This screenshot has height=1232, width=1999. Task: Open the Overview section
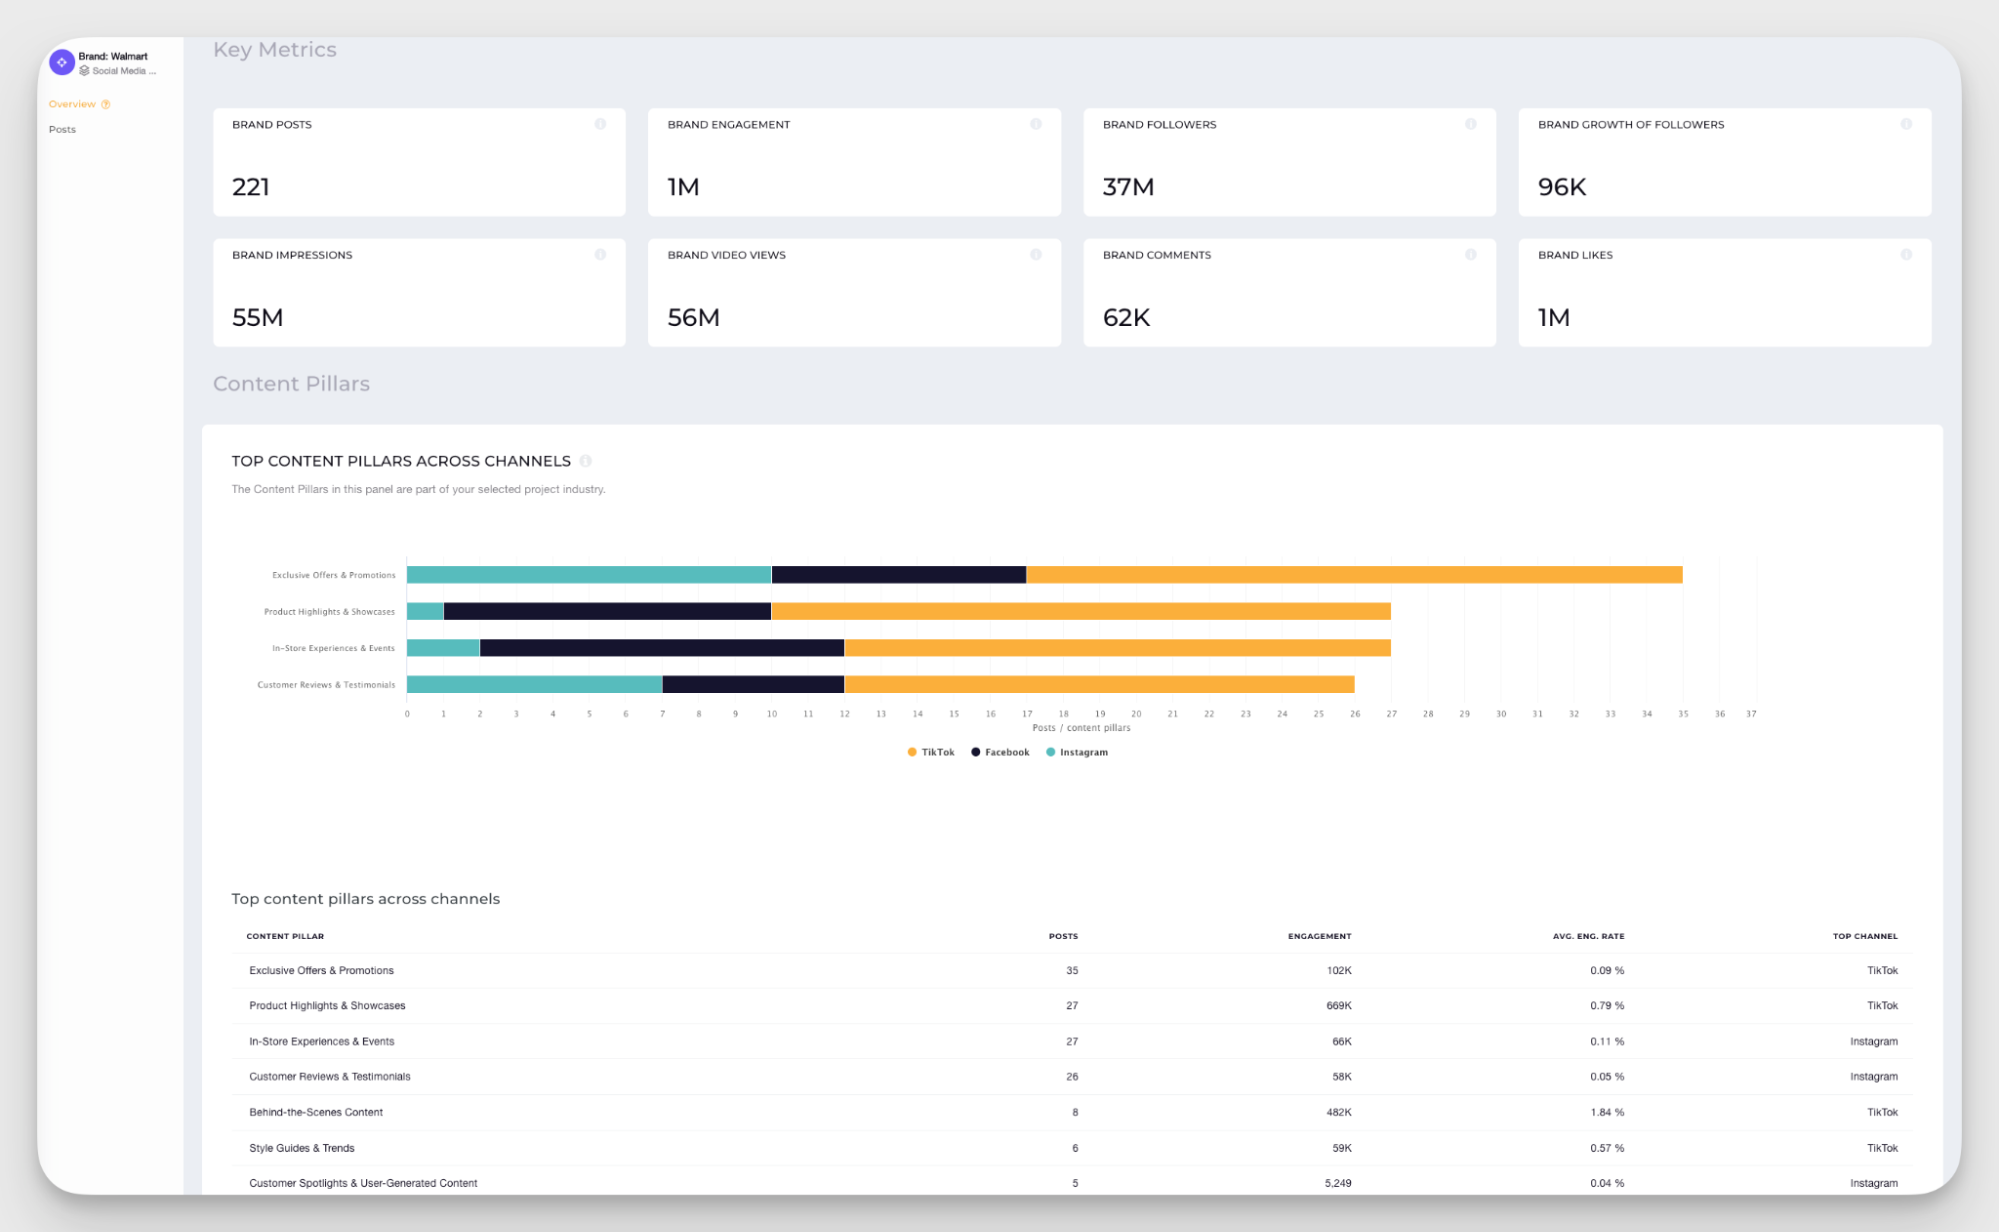coord(73,103)
